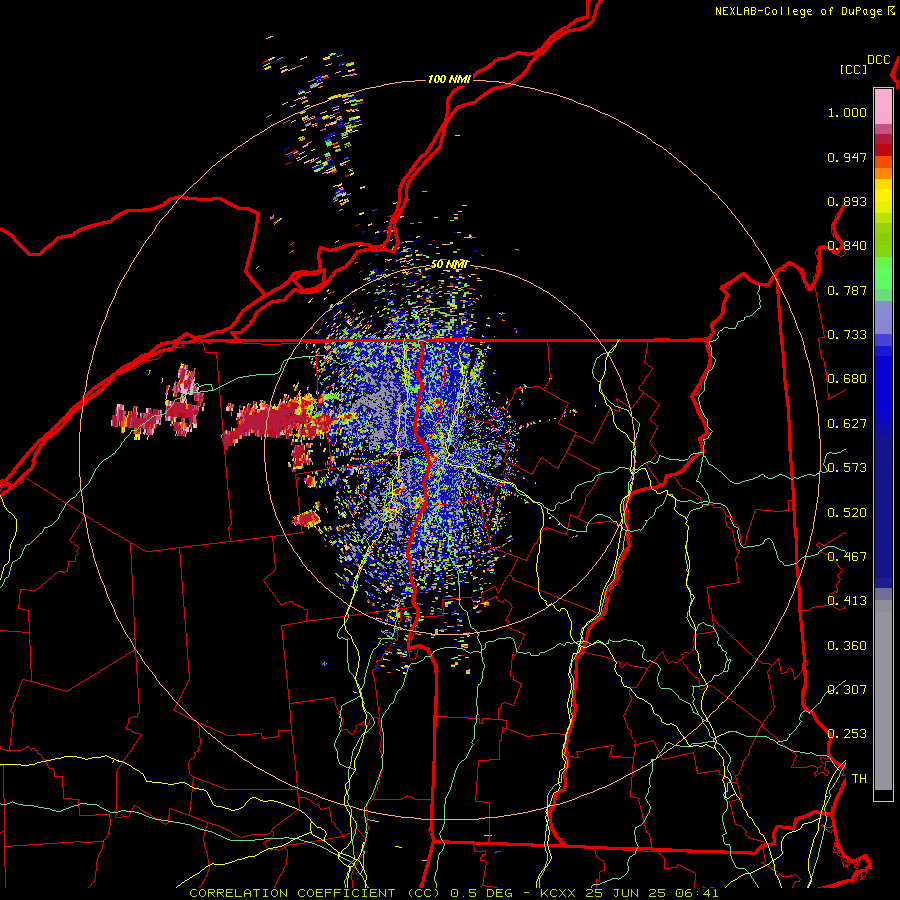Viewport: 900px width, 900px height.
Task: Pick the yellow color bar segment
Action: (883, 196)
